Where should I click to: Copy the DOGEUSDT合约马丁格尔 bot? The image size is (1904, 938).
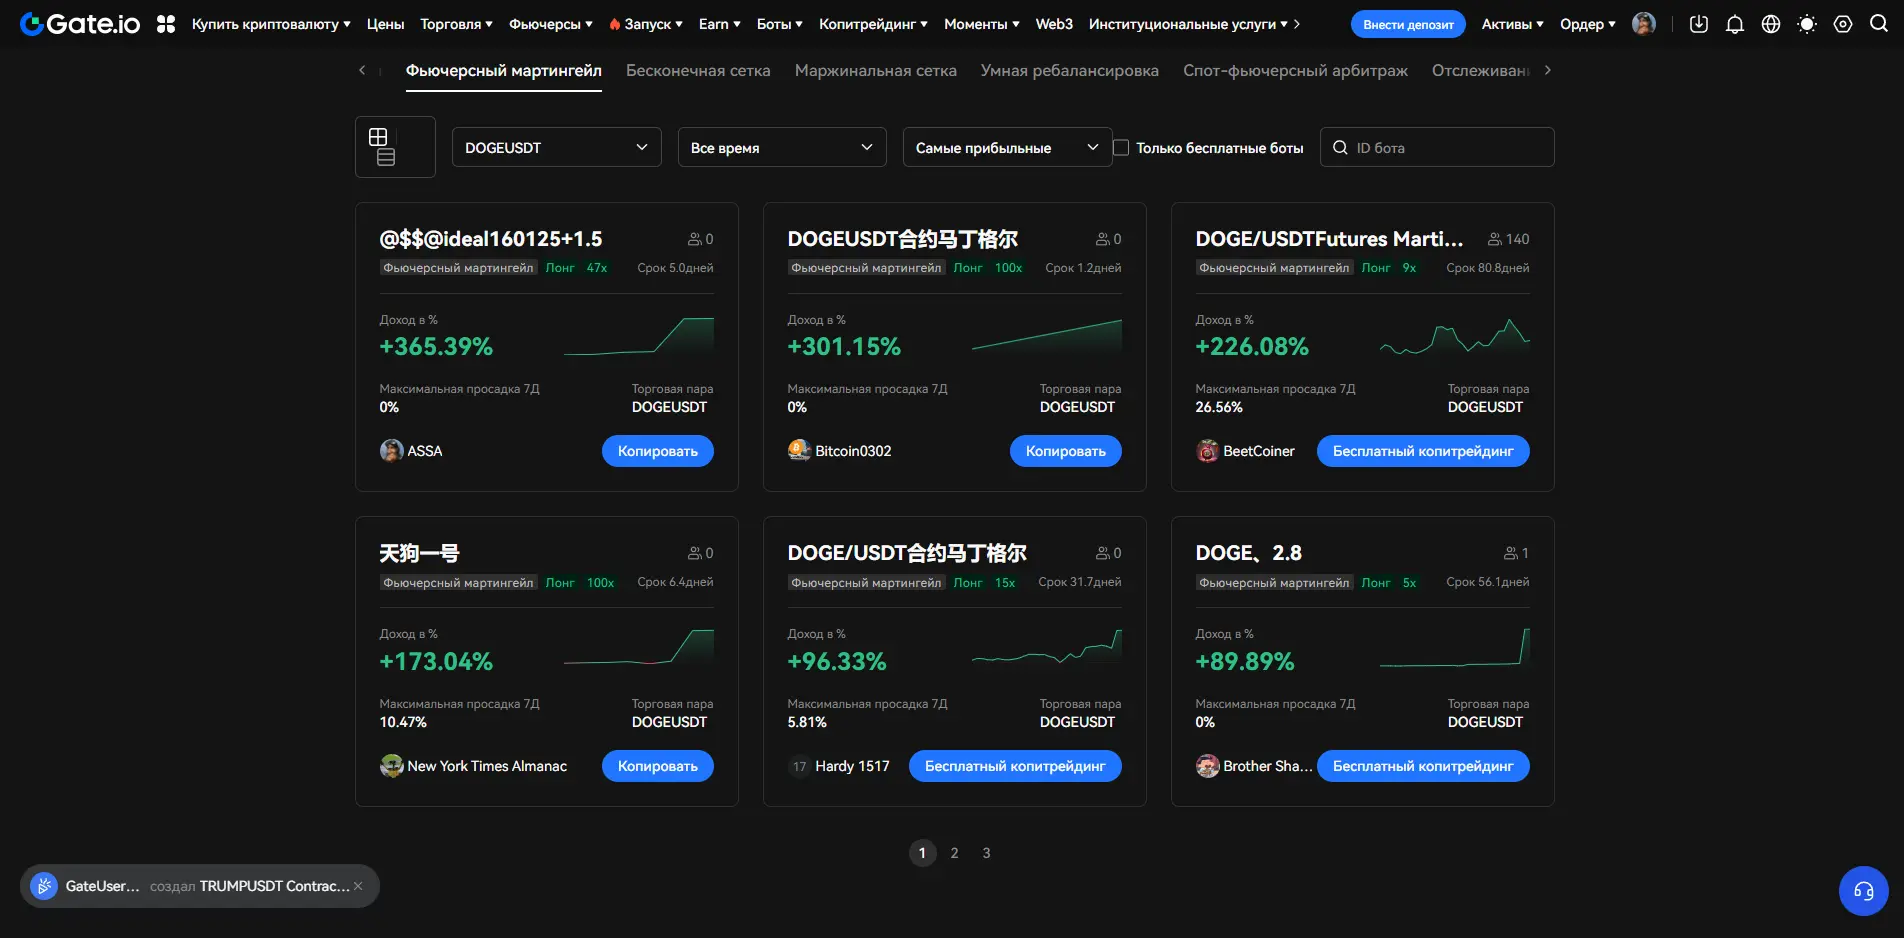(1065, 451)
